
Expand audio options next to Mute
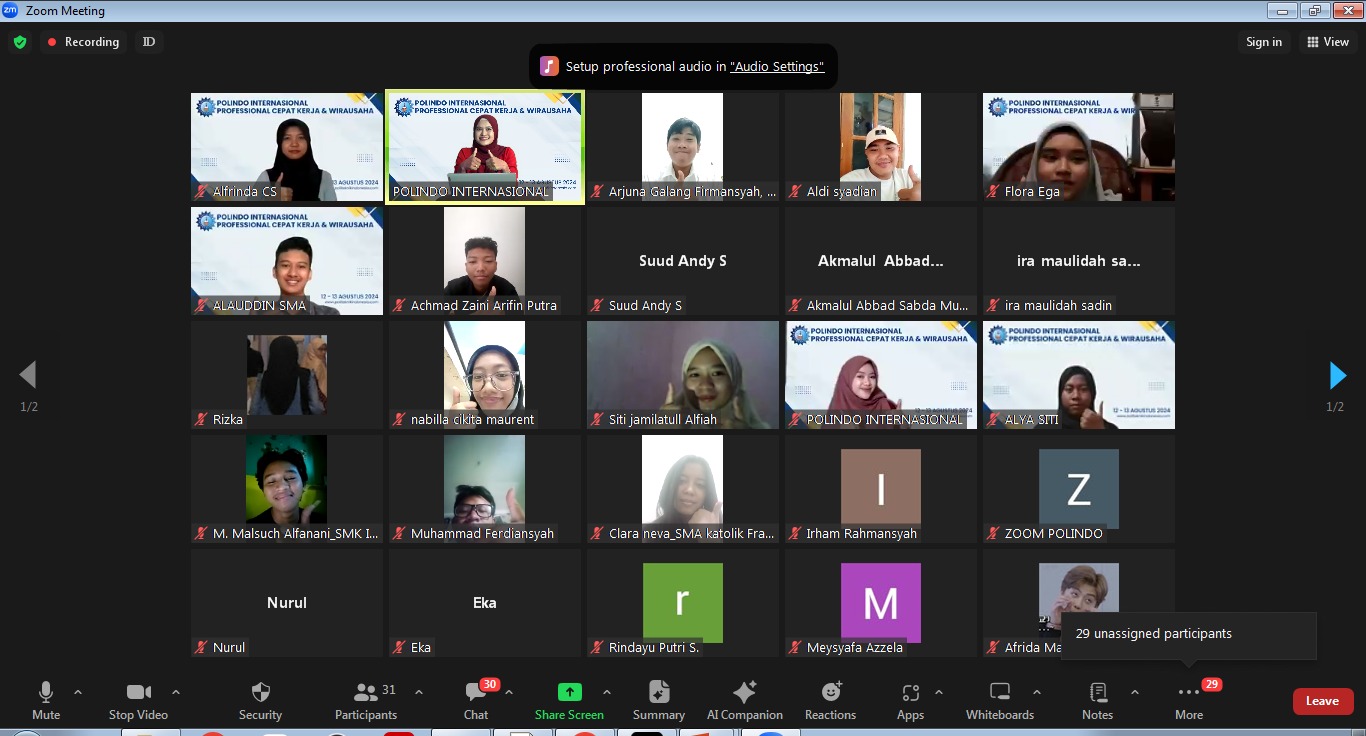click(77, 691)
